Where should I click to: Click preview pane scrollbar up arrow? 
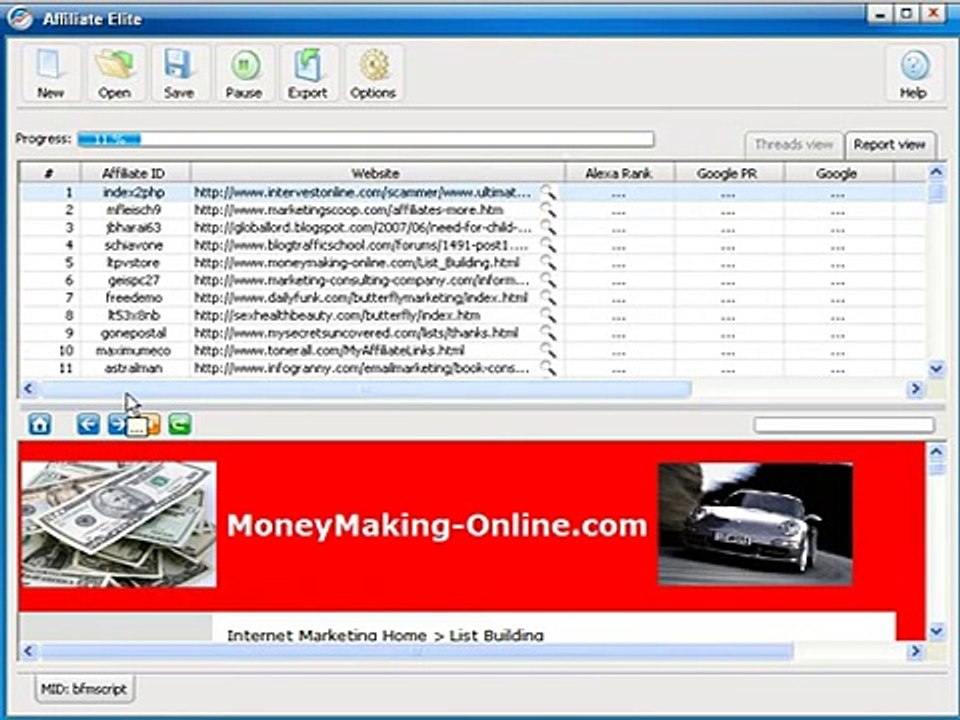[x=936, y=452]
